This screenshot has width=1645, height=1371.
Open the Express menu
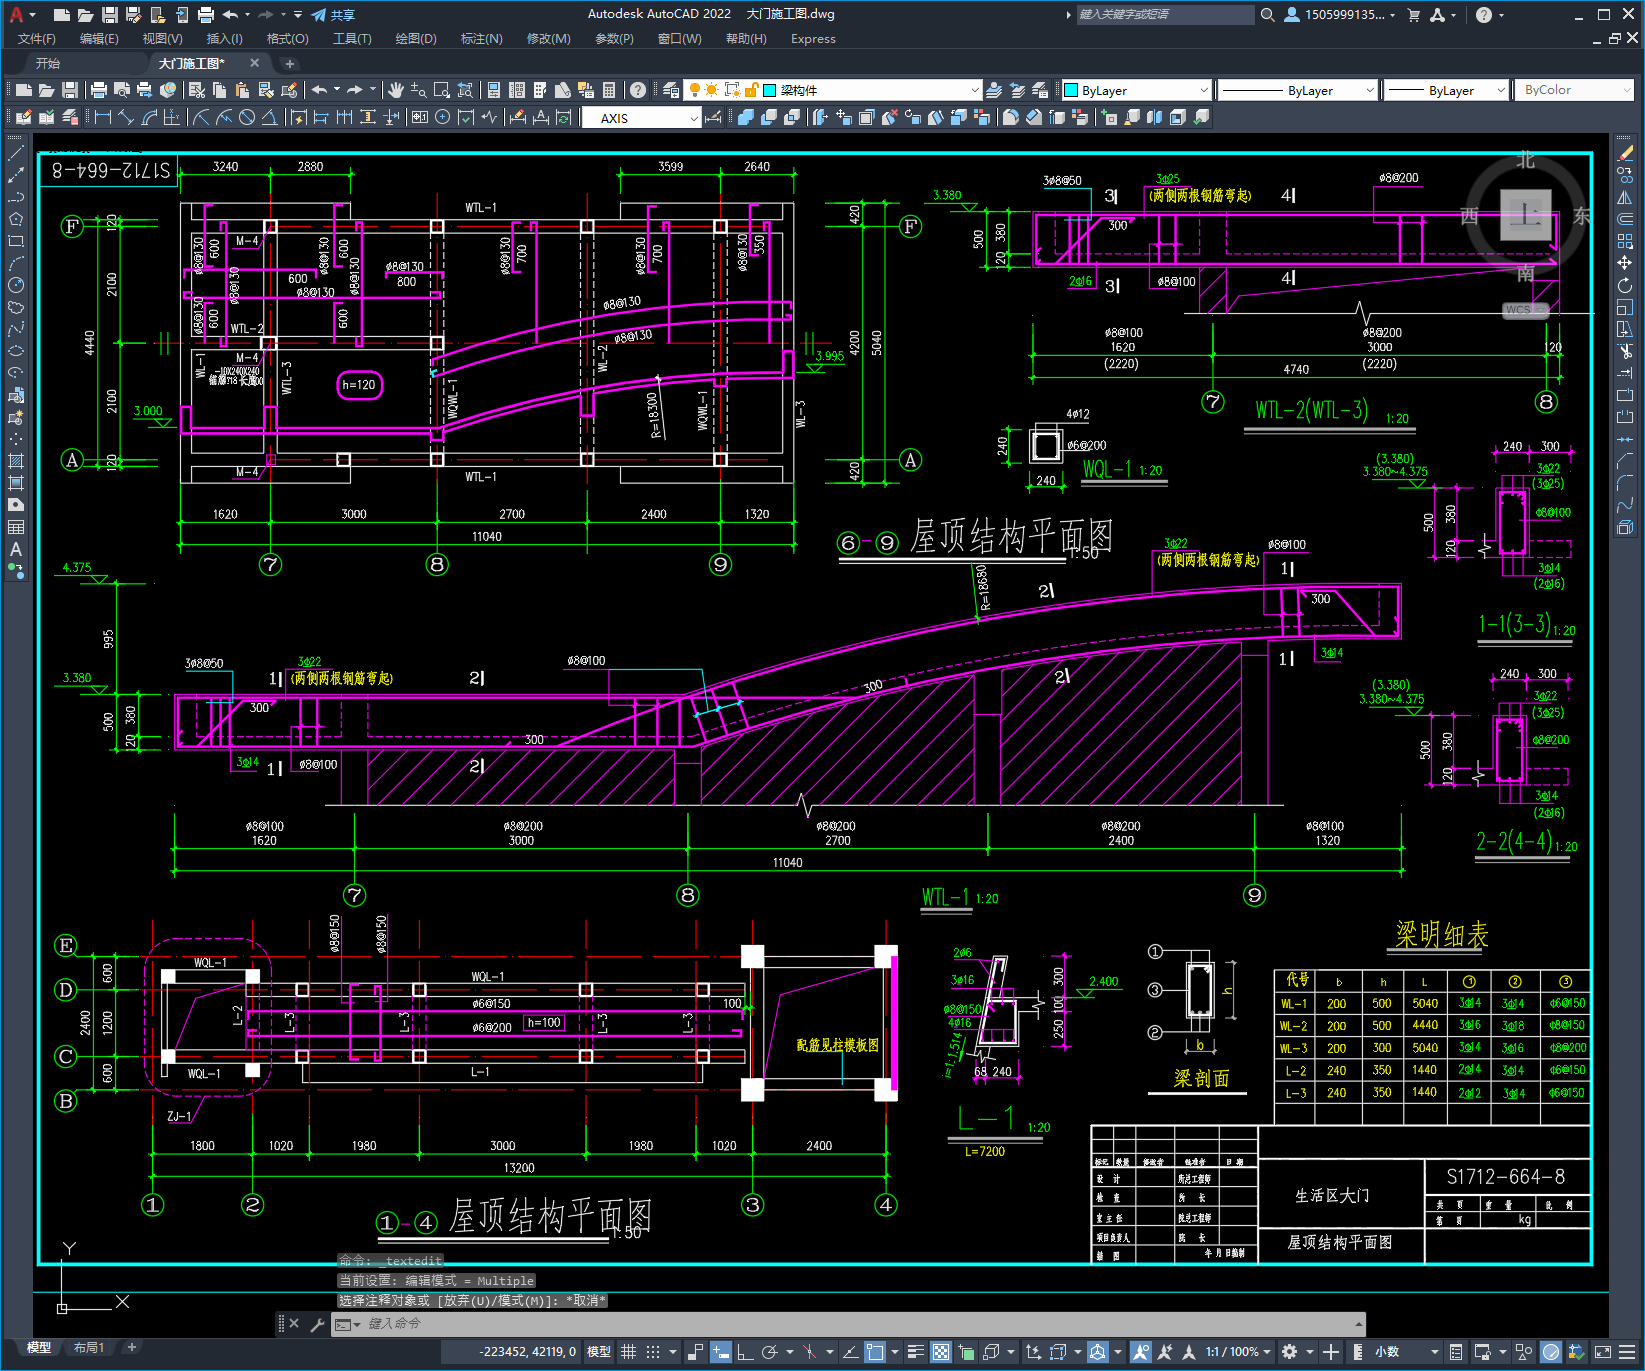coord(813,39)
